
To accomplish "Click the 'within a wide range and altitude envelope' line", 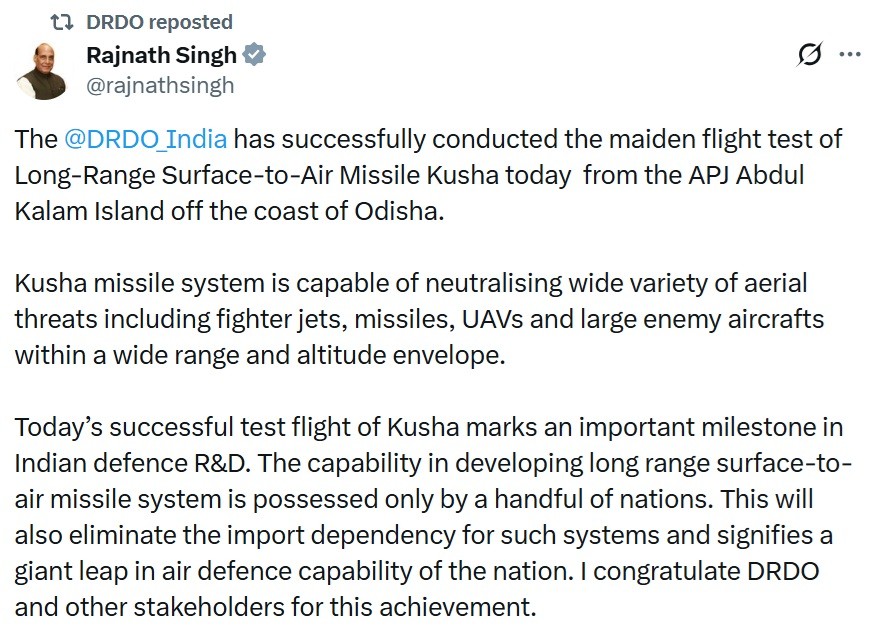I will pos(260,355).
